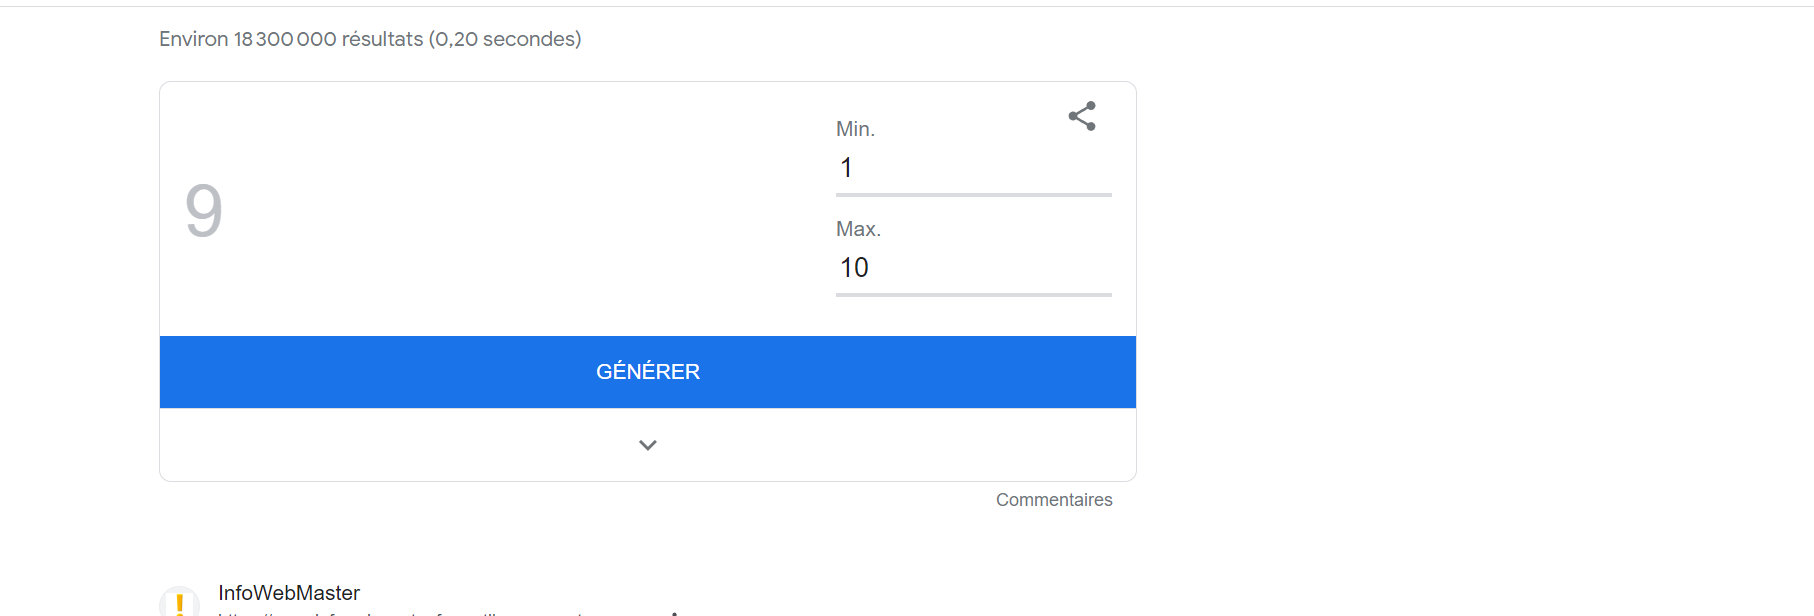Image resolution: width=1814 pixels, height=616 pixels.
Task: Click empty space between number and Min. field
Action: pyautogui.click(x=520, y=211)
